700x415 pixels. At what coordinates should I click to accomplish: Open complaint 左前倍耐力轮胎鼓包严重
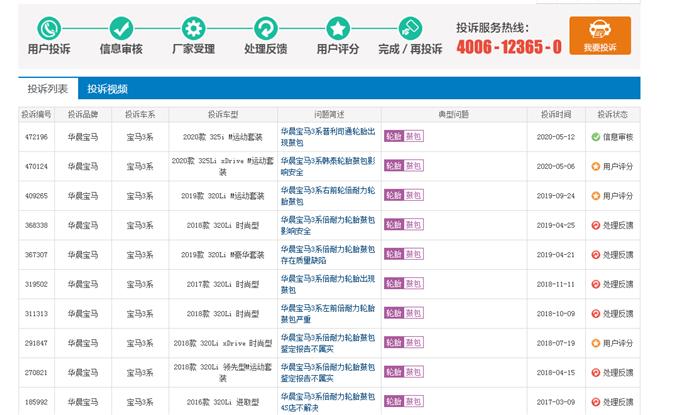pos(328,314)
